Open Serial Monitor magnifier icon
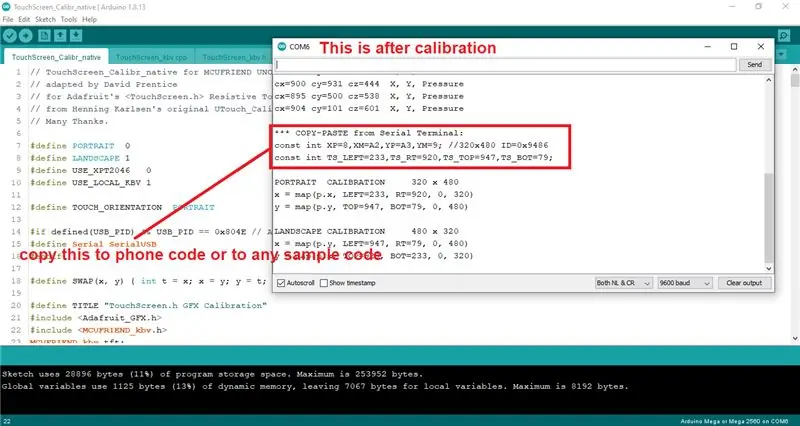This screenshot has height=426, width=800. [x=784, y=36]
